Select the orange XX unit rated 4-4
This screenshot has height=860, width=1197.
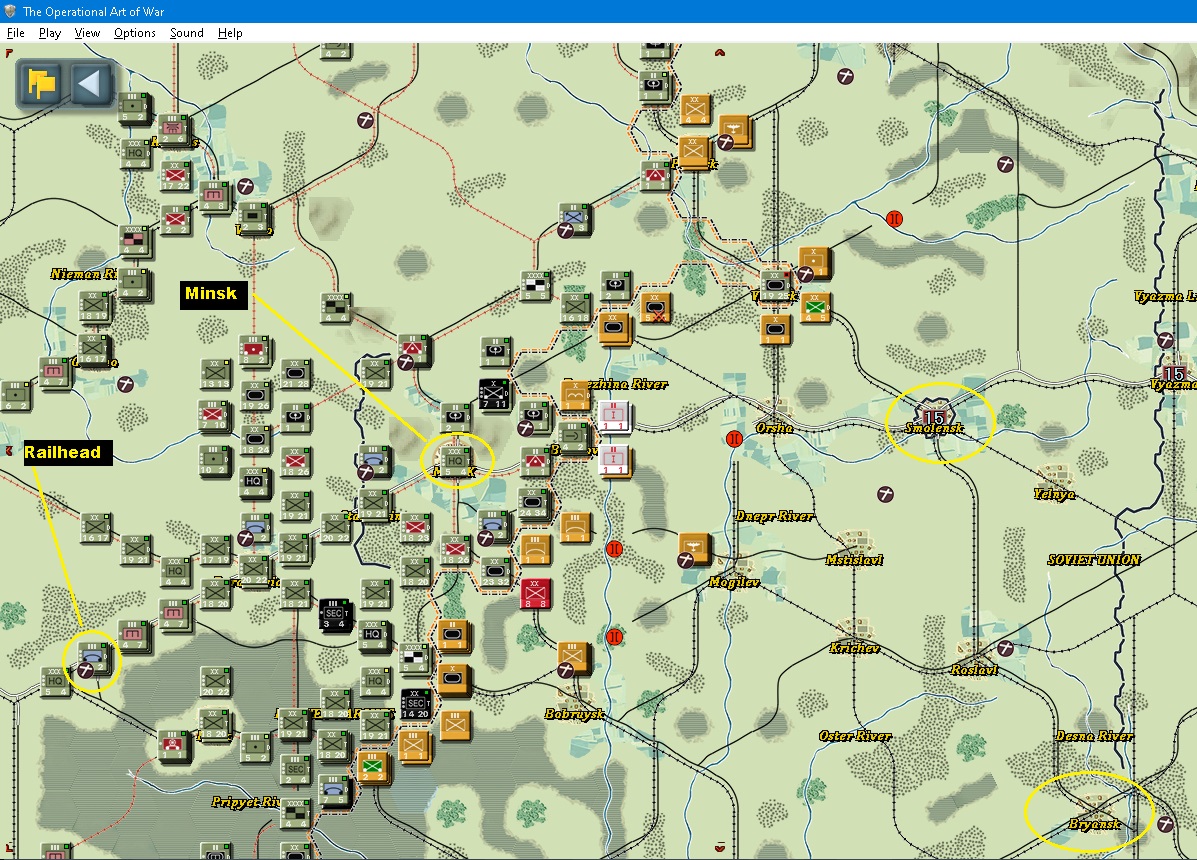pos(694,109)
